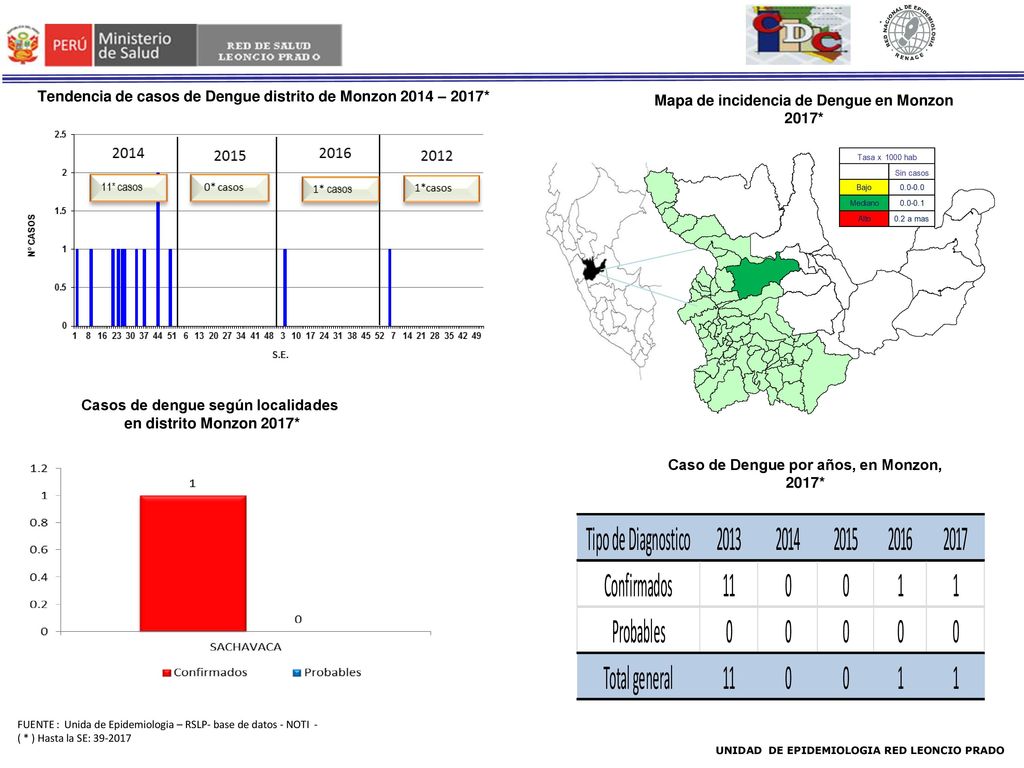1024x768 pixels.
Task: Click the red Confirmados legend marker
Action: click(167, 673)
